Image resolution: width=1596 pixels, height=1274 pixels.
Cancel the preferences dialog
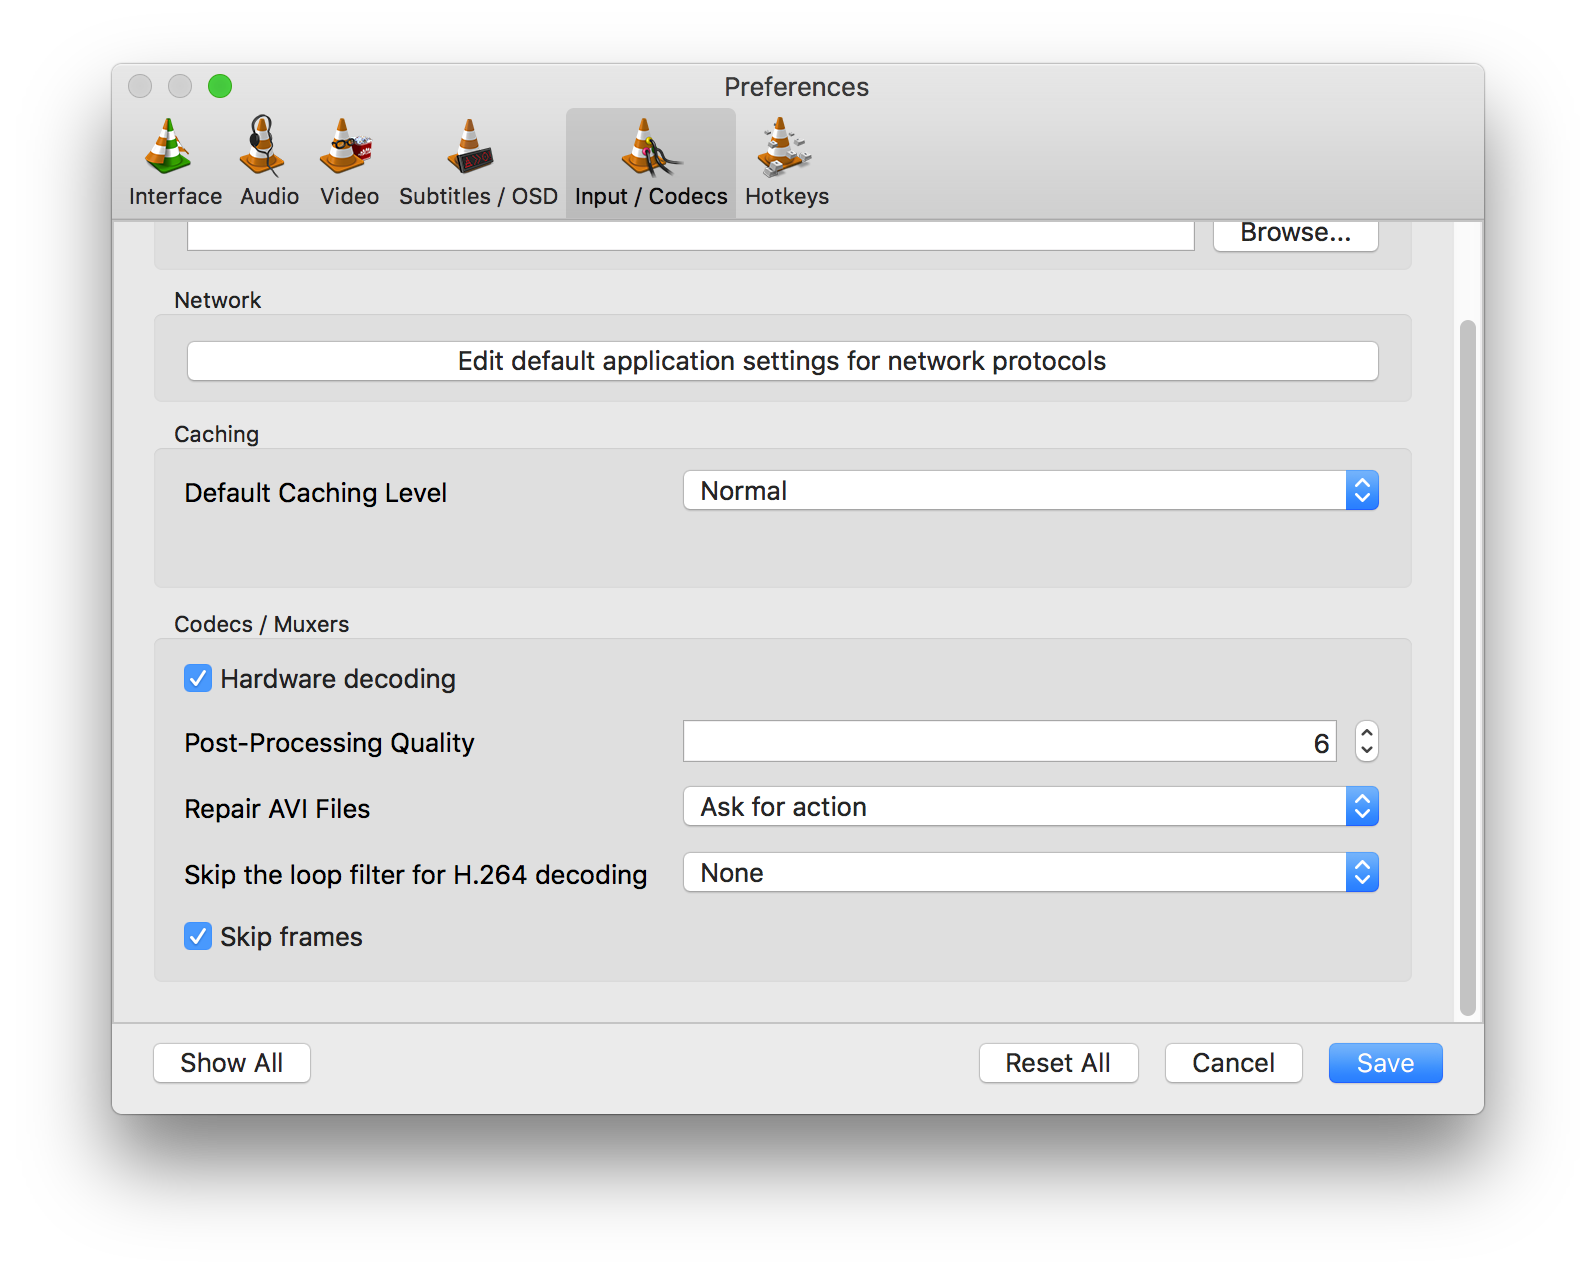tap(1234, 1063)
